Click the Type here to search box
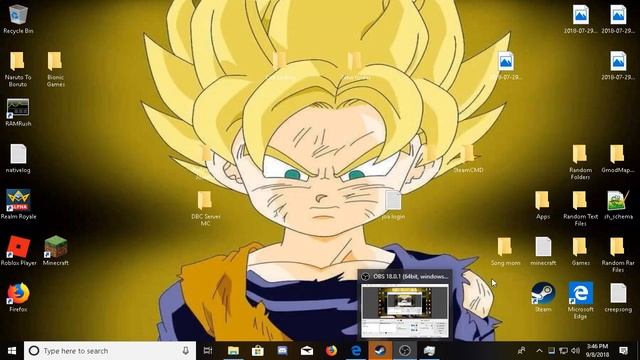 [110, 351]
